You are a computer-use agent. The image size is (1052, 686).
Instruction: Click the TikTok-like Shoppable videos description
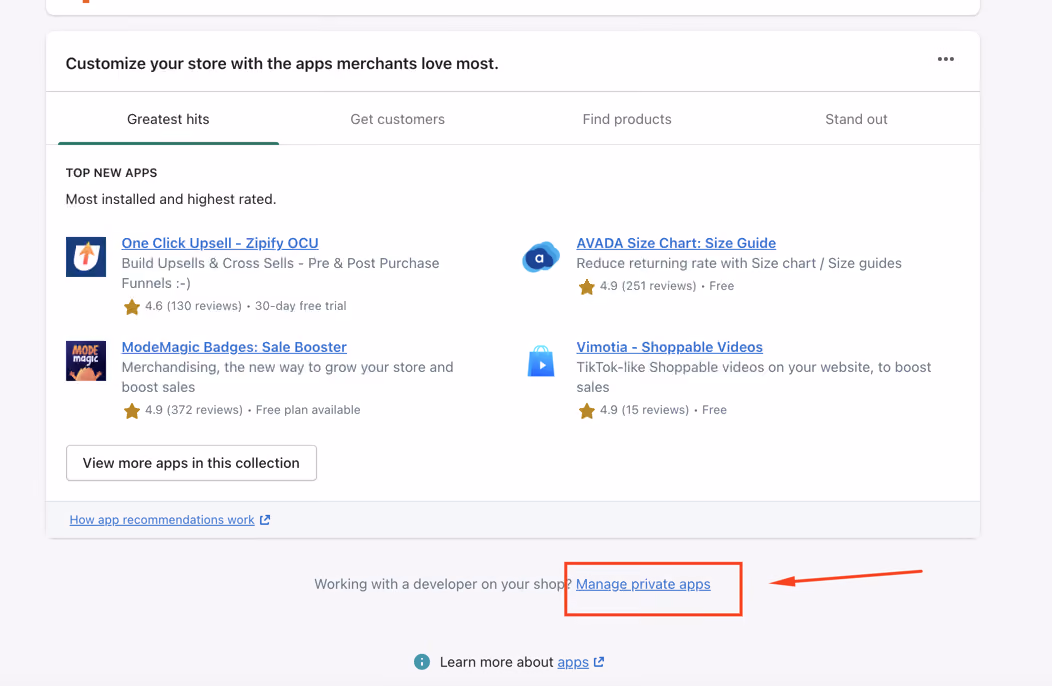[753, 377]
